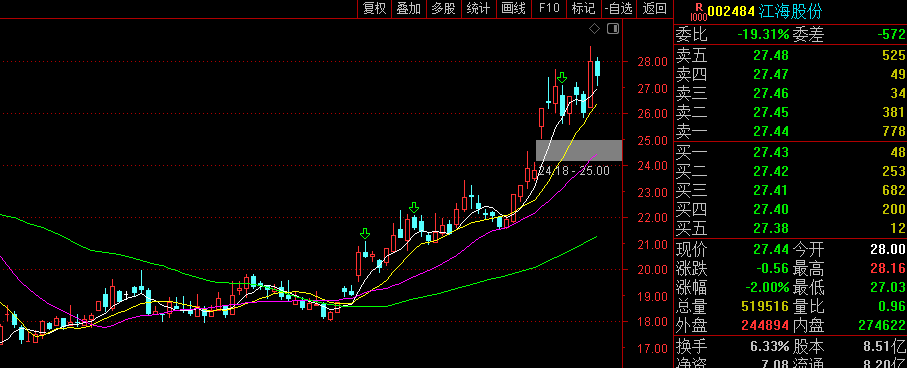
Task: Click the green down-arrow signal near 21.00
Action: click(364, 234)
